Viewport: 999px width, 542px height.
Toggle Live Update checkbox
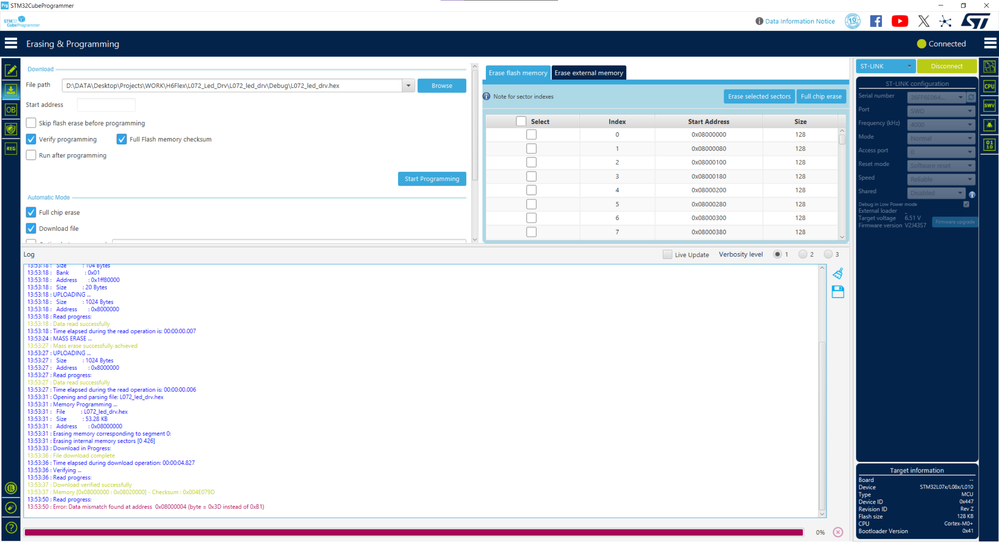667,254
